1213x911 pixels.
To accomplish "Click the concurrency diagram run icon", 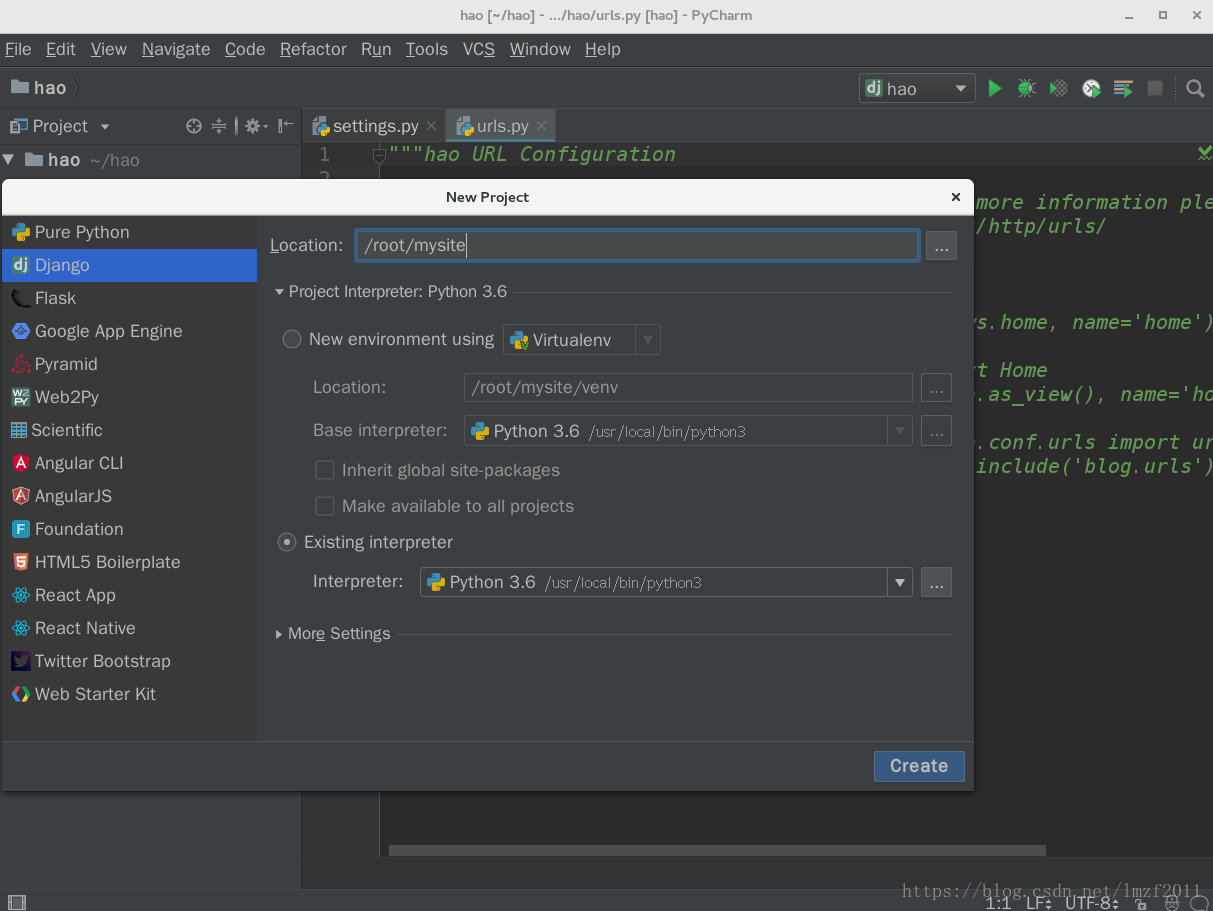I will click(1123, 88).
